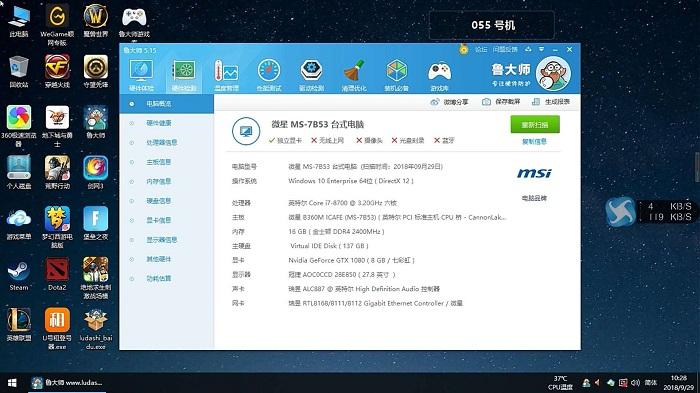Select 电脑概览 sidebar tab
The width and height of the screenshot is (700, 393).
[x=167, y=104]
